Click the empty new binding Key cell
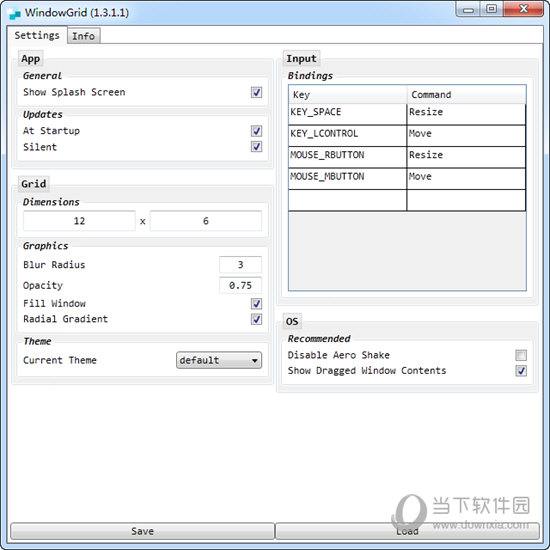The width and height of the screenshot is (550, 550). pos(347,200)
